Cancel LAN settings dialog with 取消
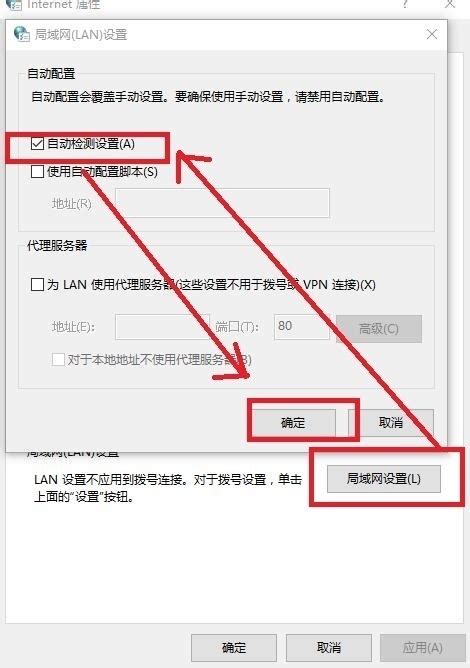Image resolution: width=470 pixels, height=668 pixels. (391, 422)
